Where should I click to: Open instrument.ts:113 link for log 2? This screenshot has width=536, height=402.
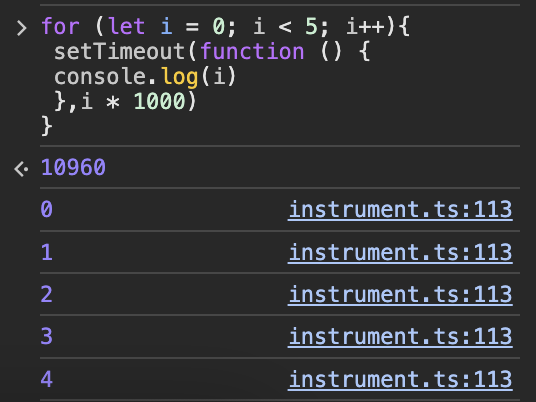click(400, 295)
